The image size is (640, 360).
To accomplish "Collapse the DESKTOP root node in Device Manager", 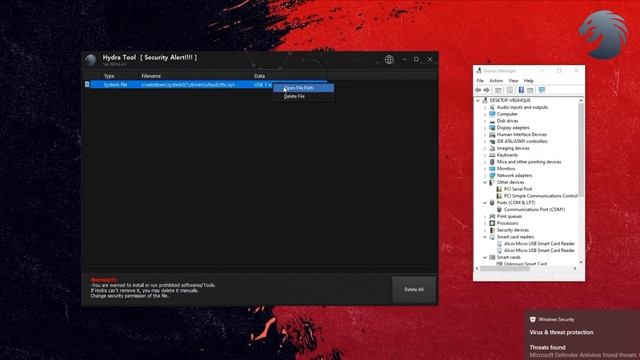I will pos(478,100).
